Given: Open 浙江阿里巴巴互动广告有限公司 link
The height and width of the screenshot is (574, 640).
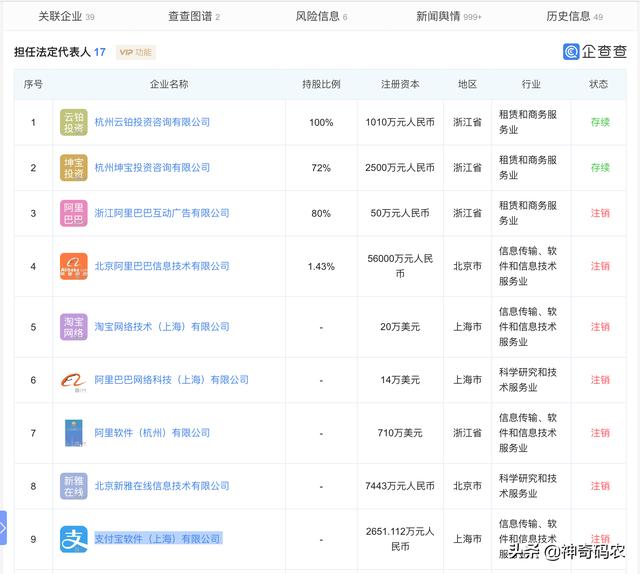Looking at the screenshot, I should 162,213.
